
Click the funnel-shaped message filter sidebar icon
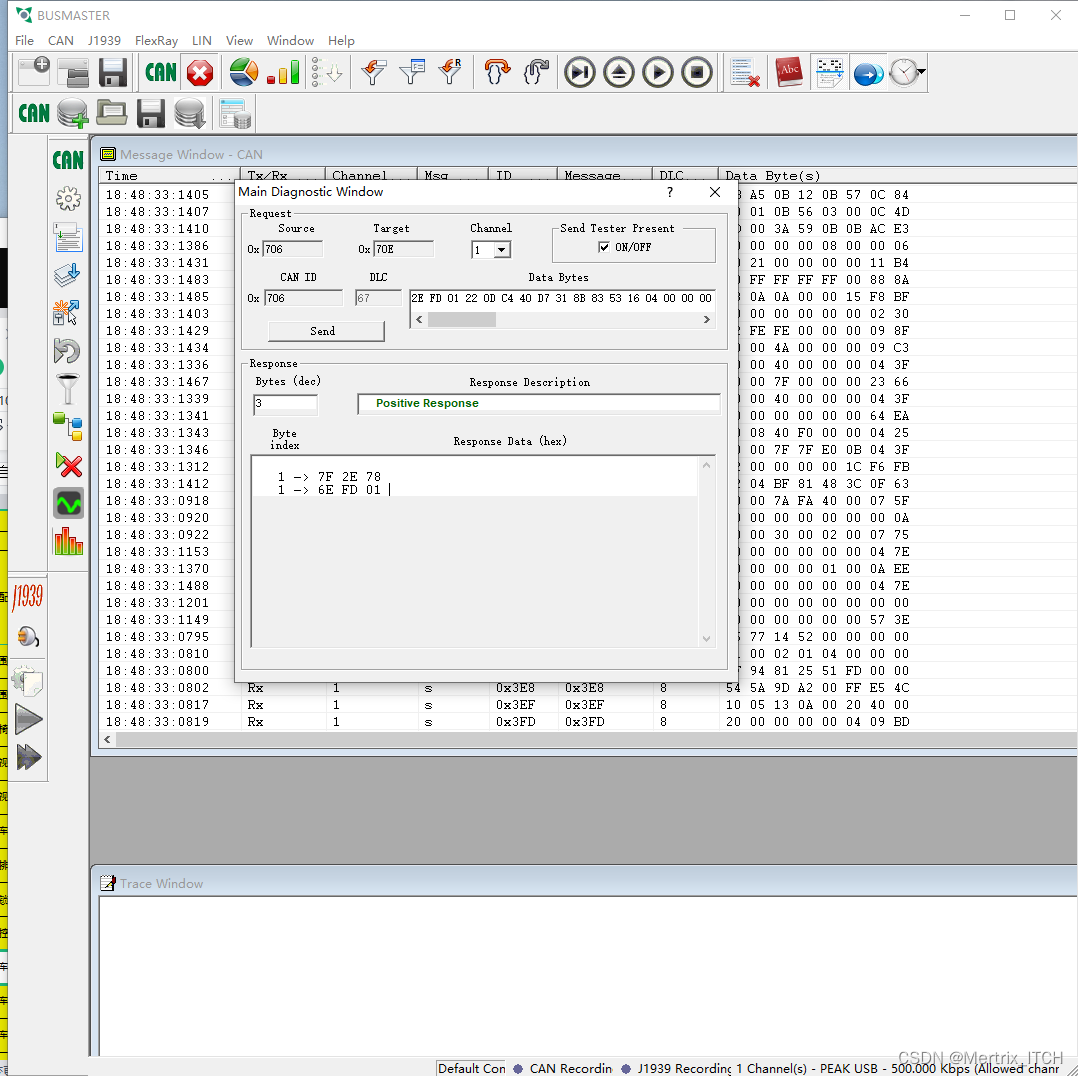(68, 388)
